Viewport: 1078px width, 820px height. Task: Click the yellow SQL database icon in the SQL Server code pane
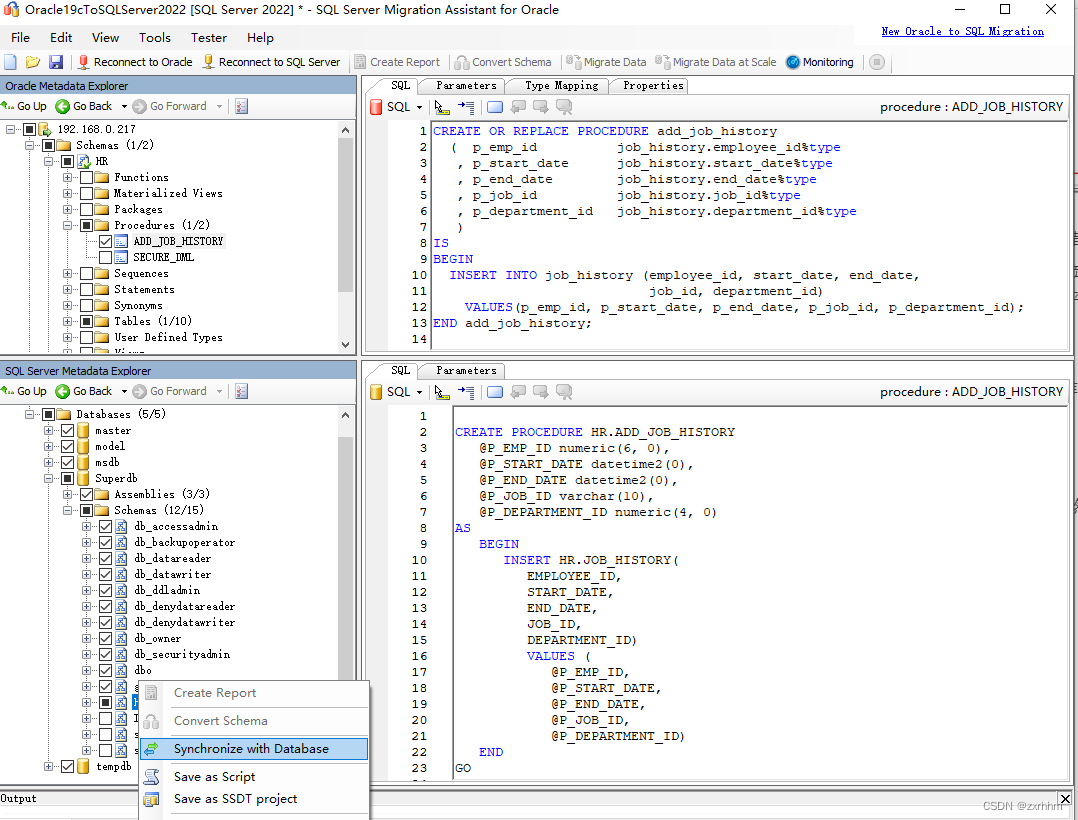click(376, 392)
